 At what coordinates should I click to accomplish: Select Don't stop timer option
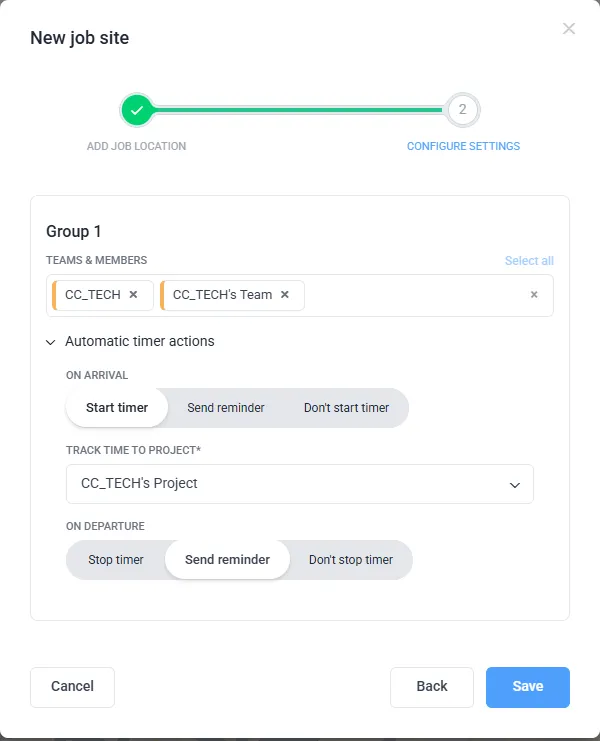pyautogui.click(x=350, y=560)
